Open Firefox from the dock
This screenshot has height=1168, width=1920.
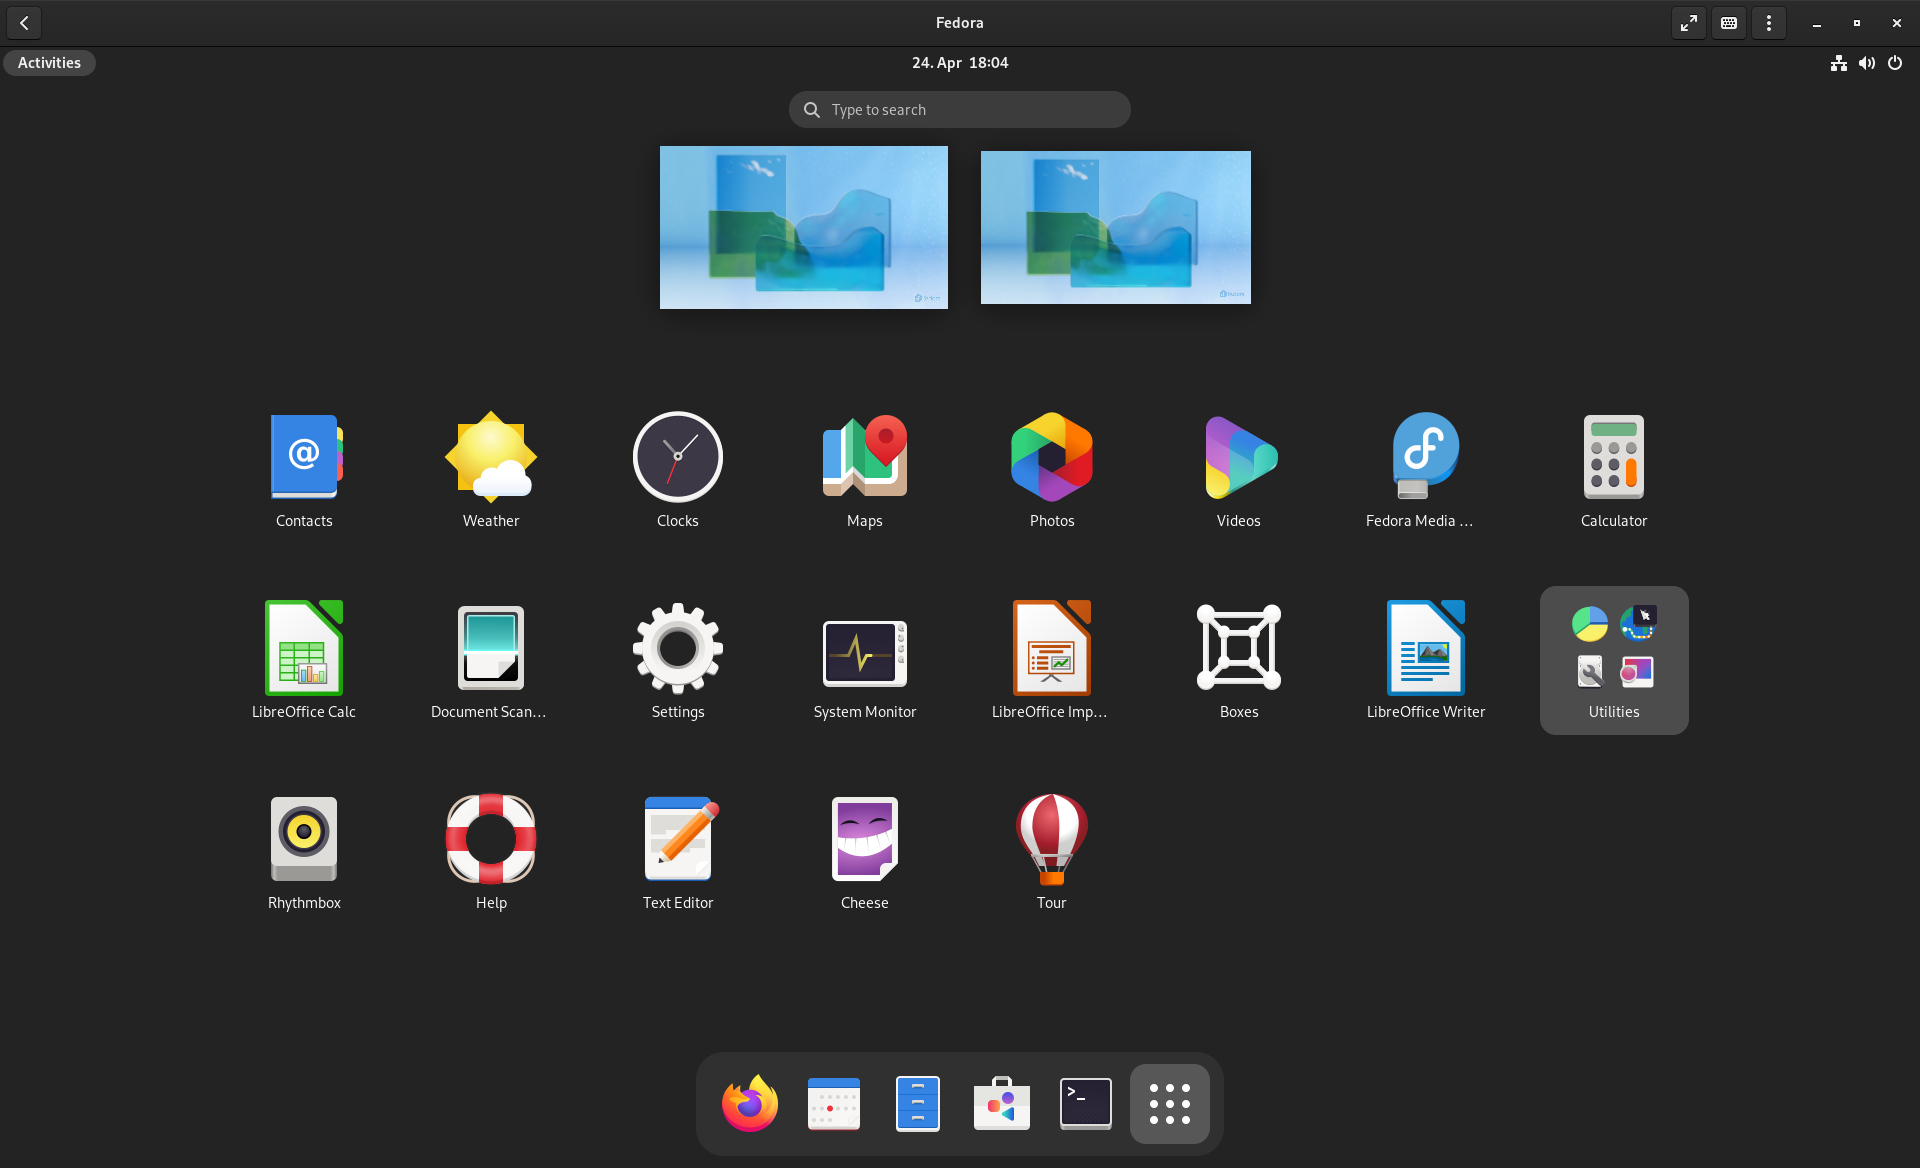click(x=750, y=1103)
